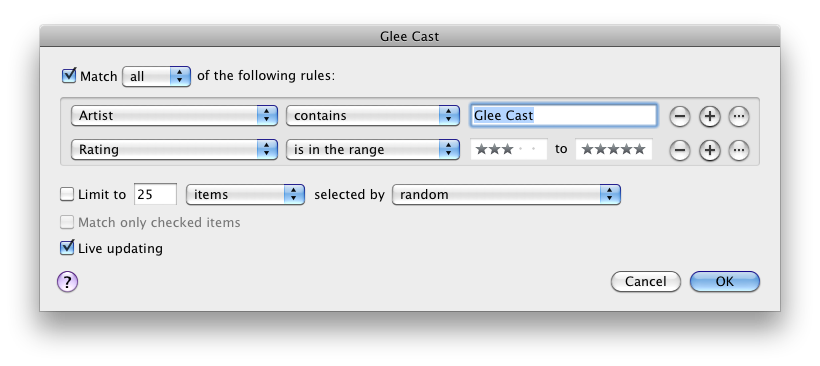This screenshot has width=820, height=366.
Task: Add a rule after the Rating row
Action: tap(709, 151)
